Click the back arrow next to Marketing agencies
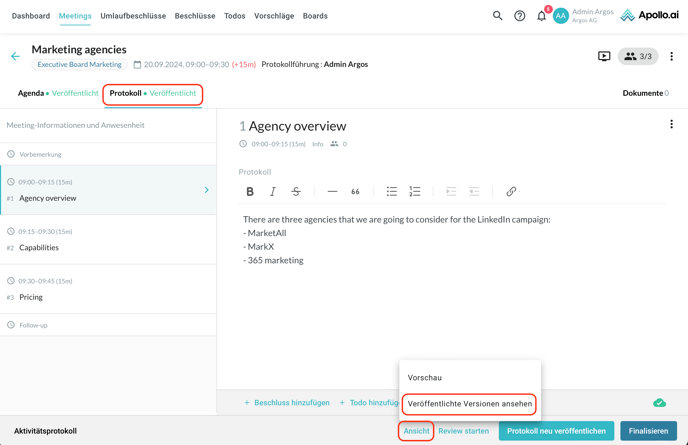688x445 pixels. coord(15,57)
